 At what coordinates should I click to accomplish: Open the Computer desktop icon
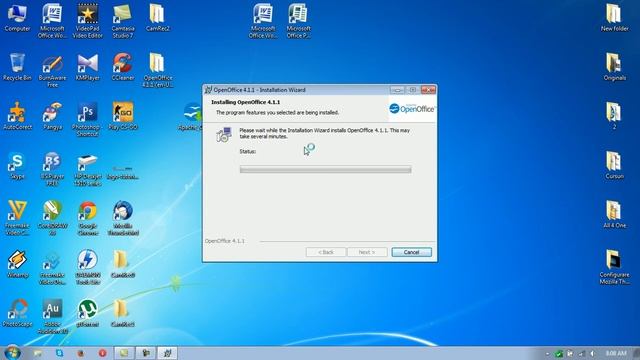[17, 17]
